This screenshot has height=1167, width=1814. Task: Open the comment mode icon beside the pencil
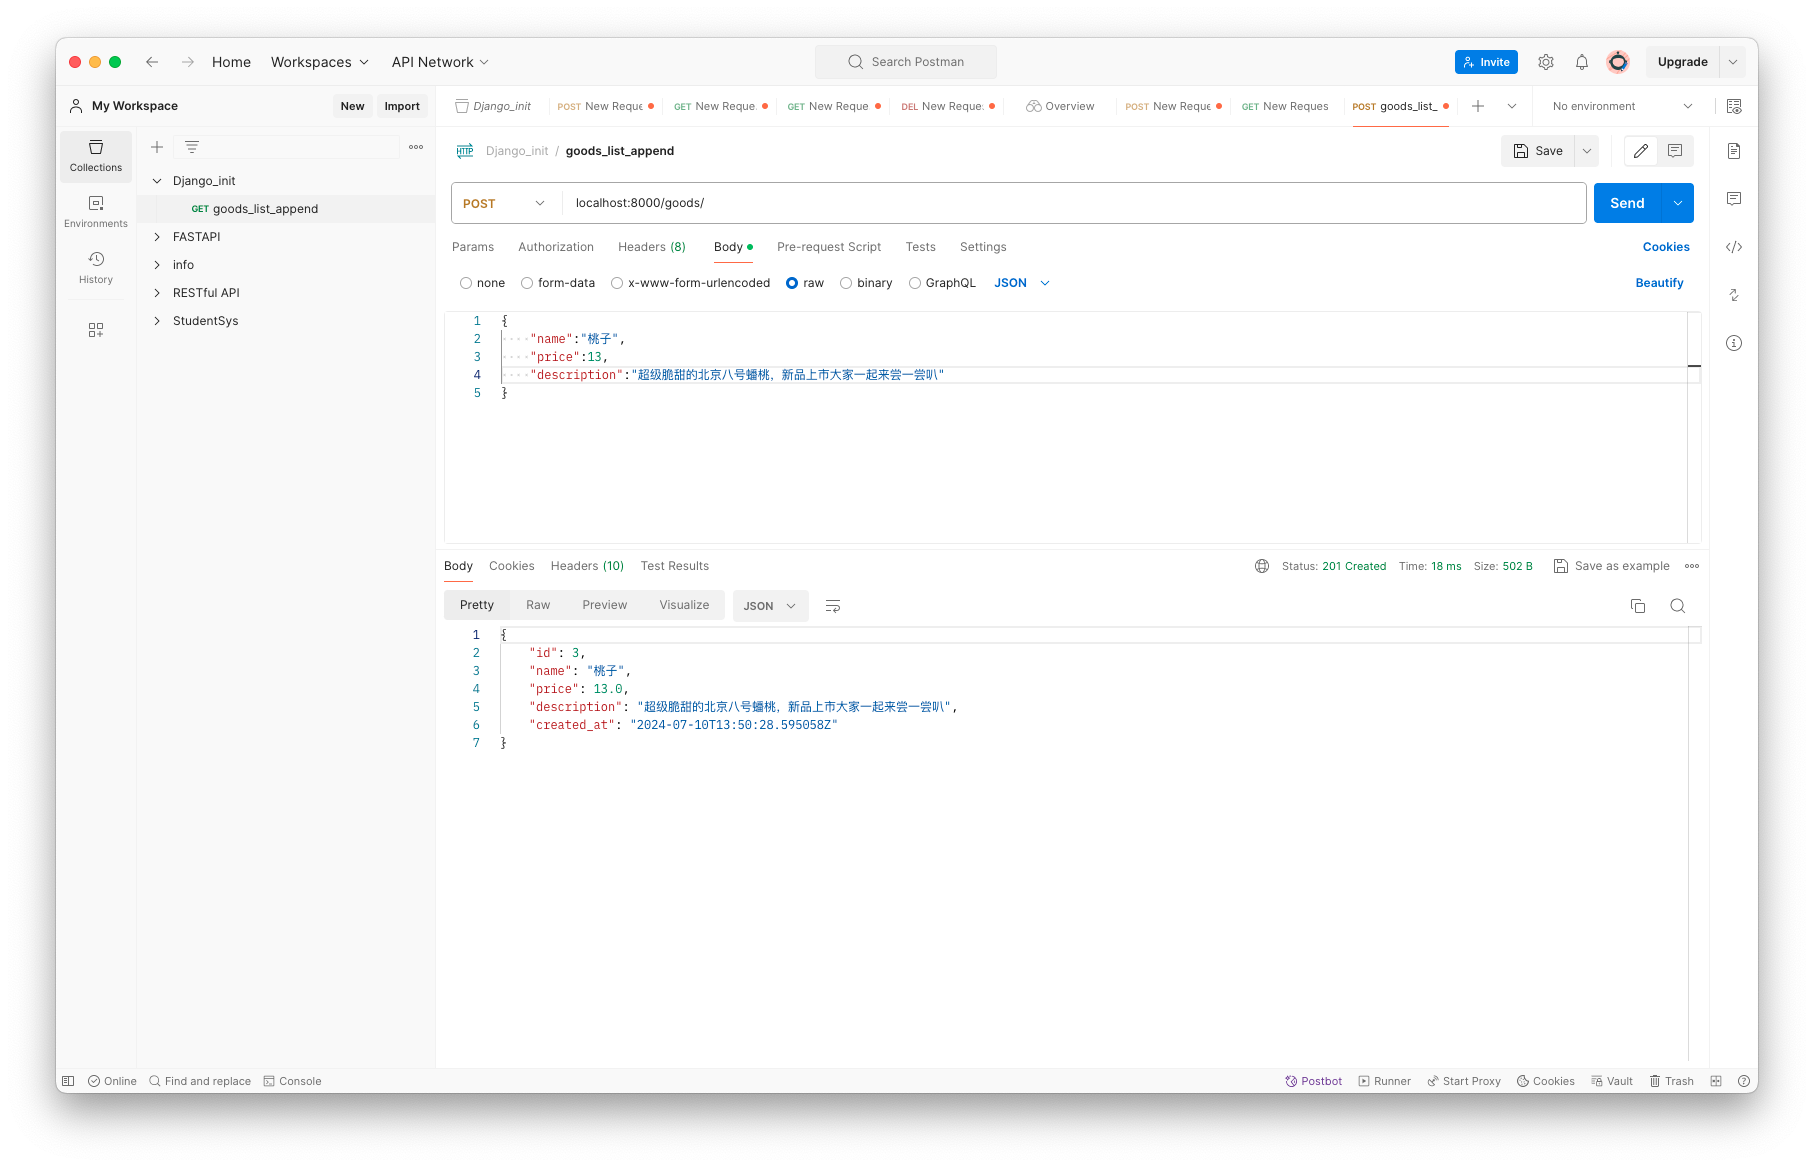[x=1675, y=151]
